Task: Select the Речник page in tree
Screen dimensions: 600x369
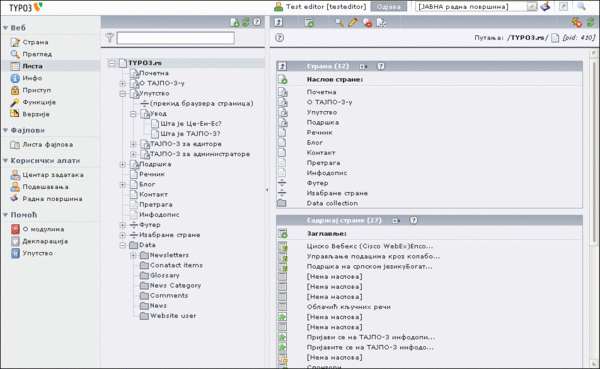Action: tap(152, 174)
